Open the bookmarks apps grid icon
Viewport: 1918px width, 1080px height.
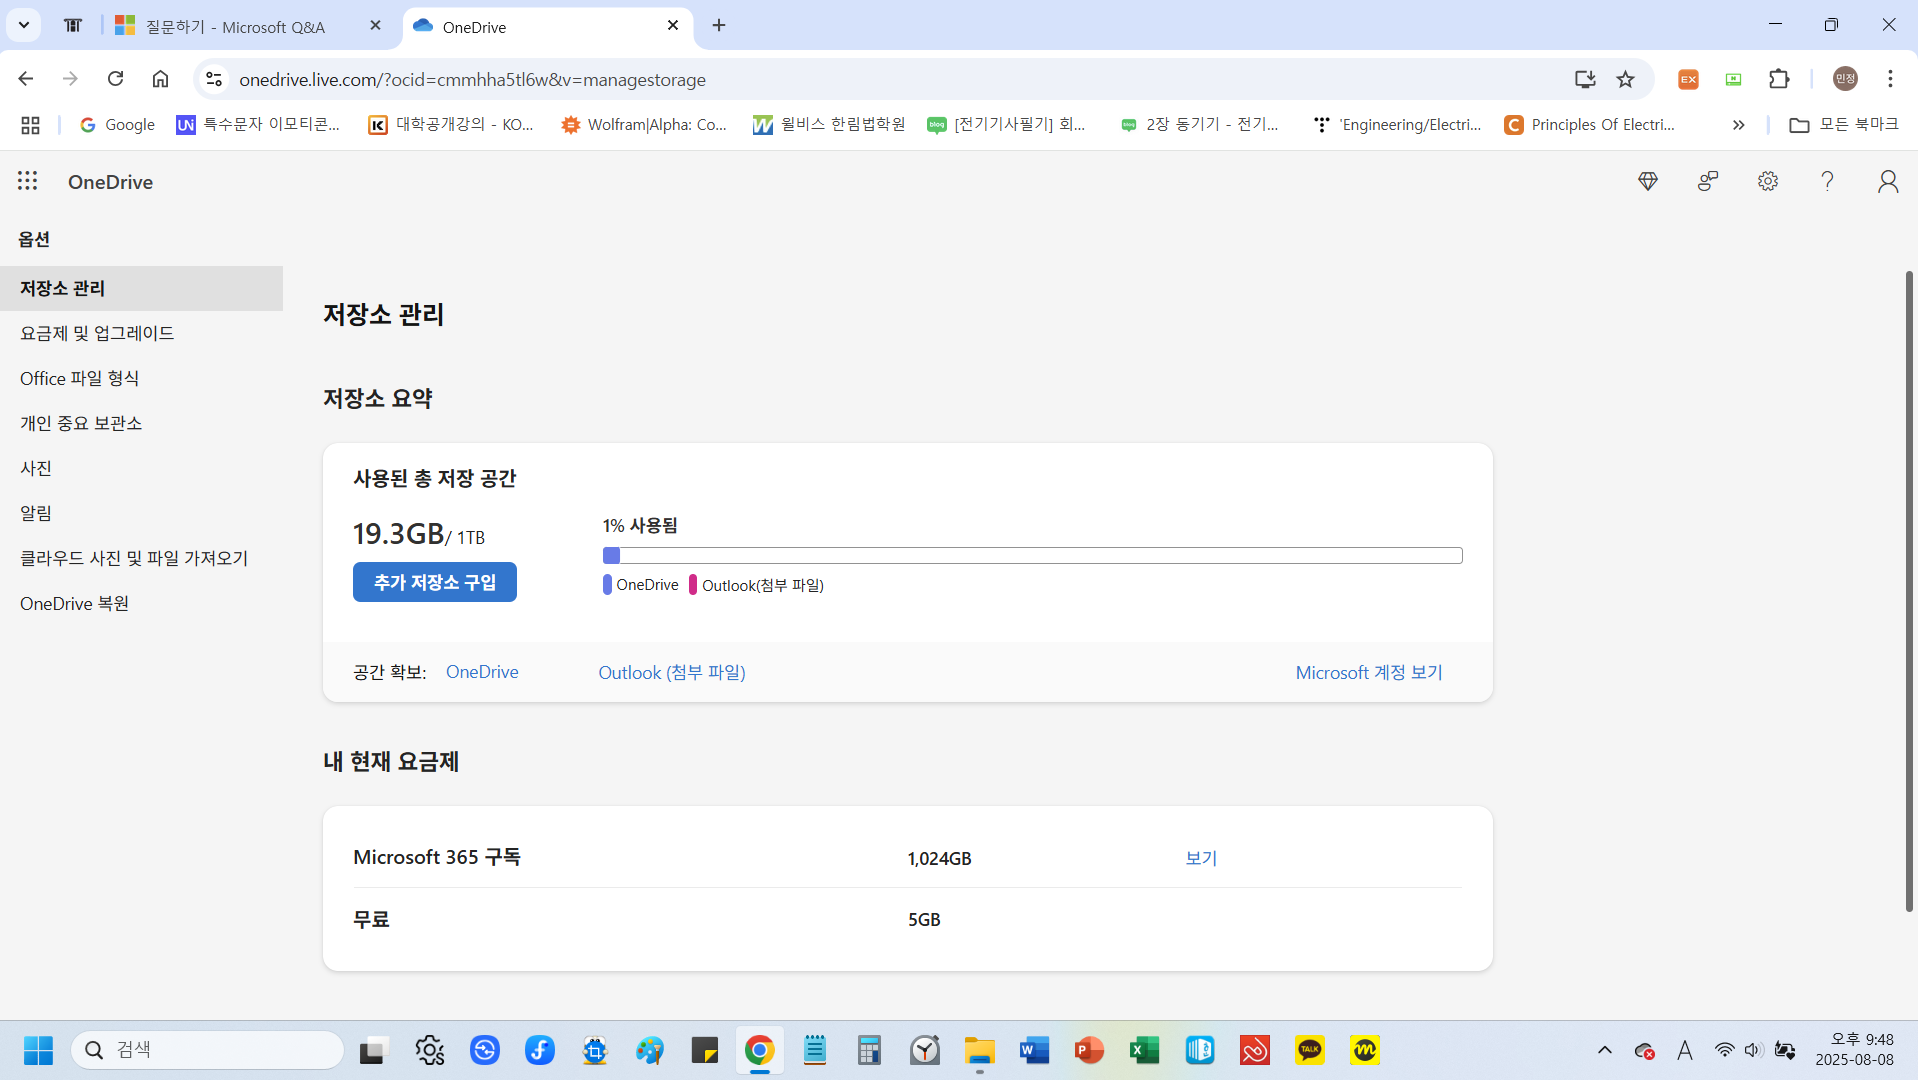click(30, 125)
